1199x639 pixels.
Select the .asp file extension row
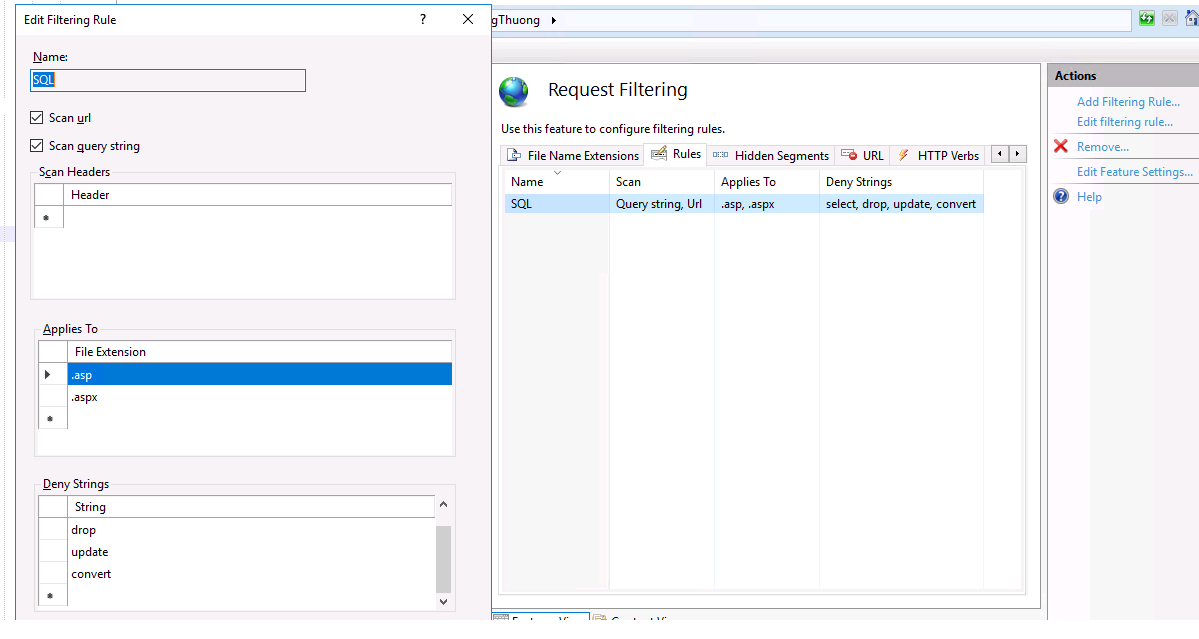259,375
